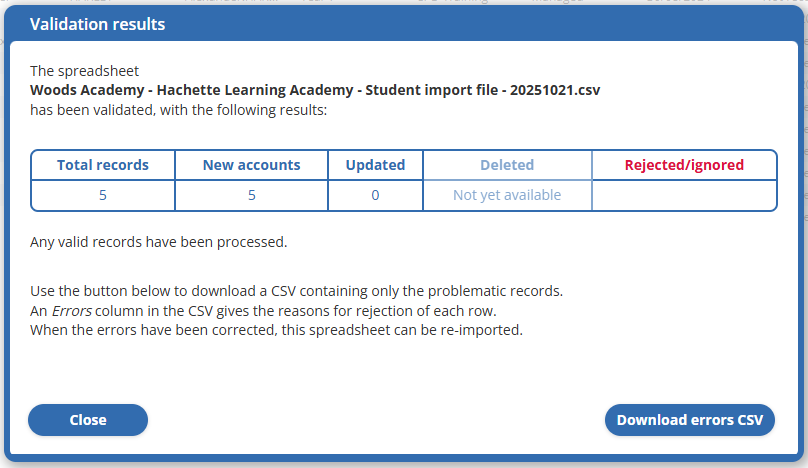
Task: Click the Close button
Action: [x=88, y=420]
